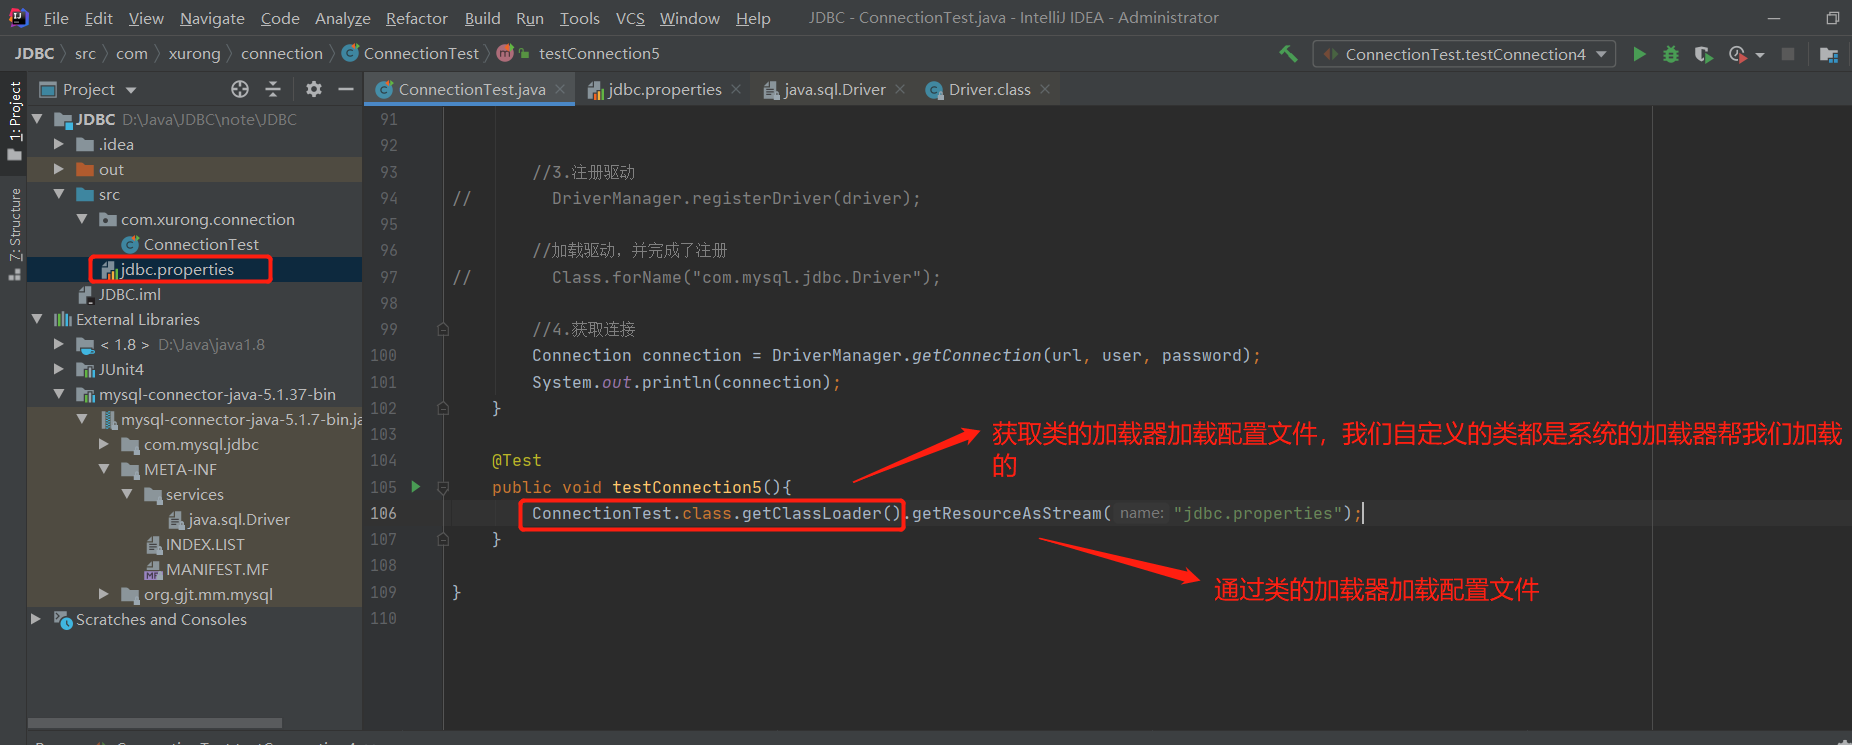
Task: Expand org.gjt.mm.mysql package
Action: pyautogui.click(x=104, y=594)
